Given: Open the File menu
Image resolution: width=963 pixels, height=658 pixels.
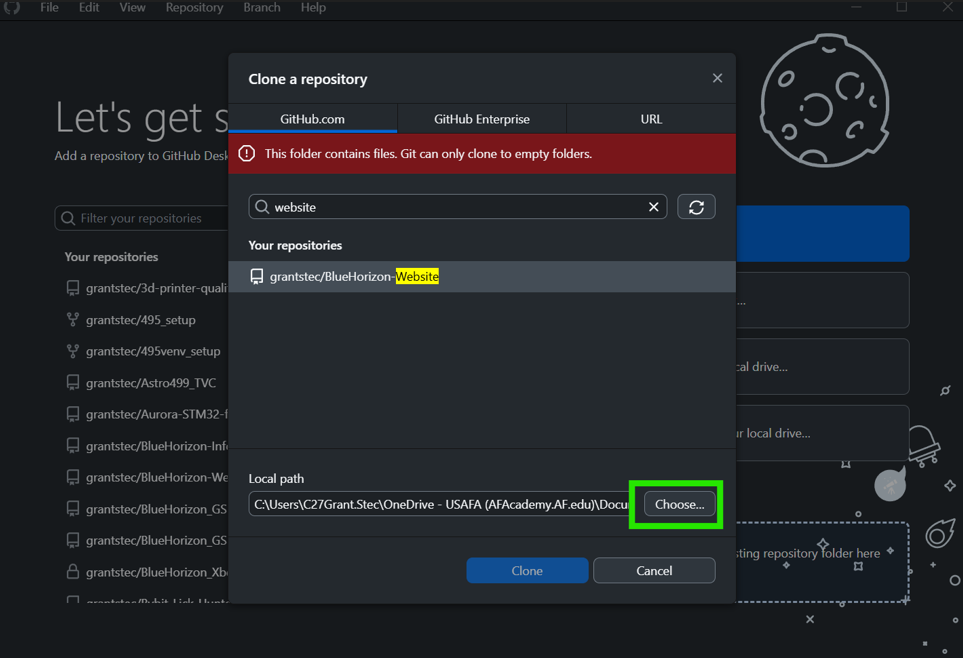Looking at the screenshot, I should pos(49,7).
